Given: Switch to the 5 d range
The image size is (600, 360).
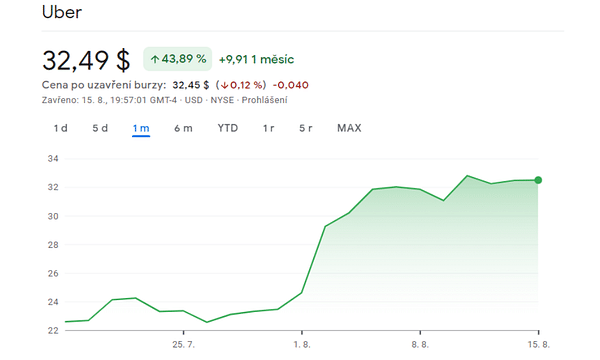Looking at the screenshot, I should (100, 128).
